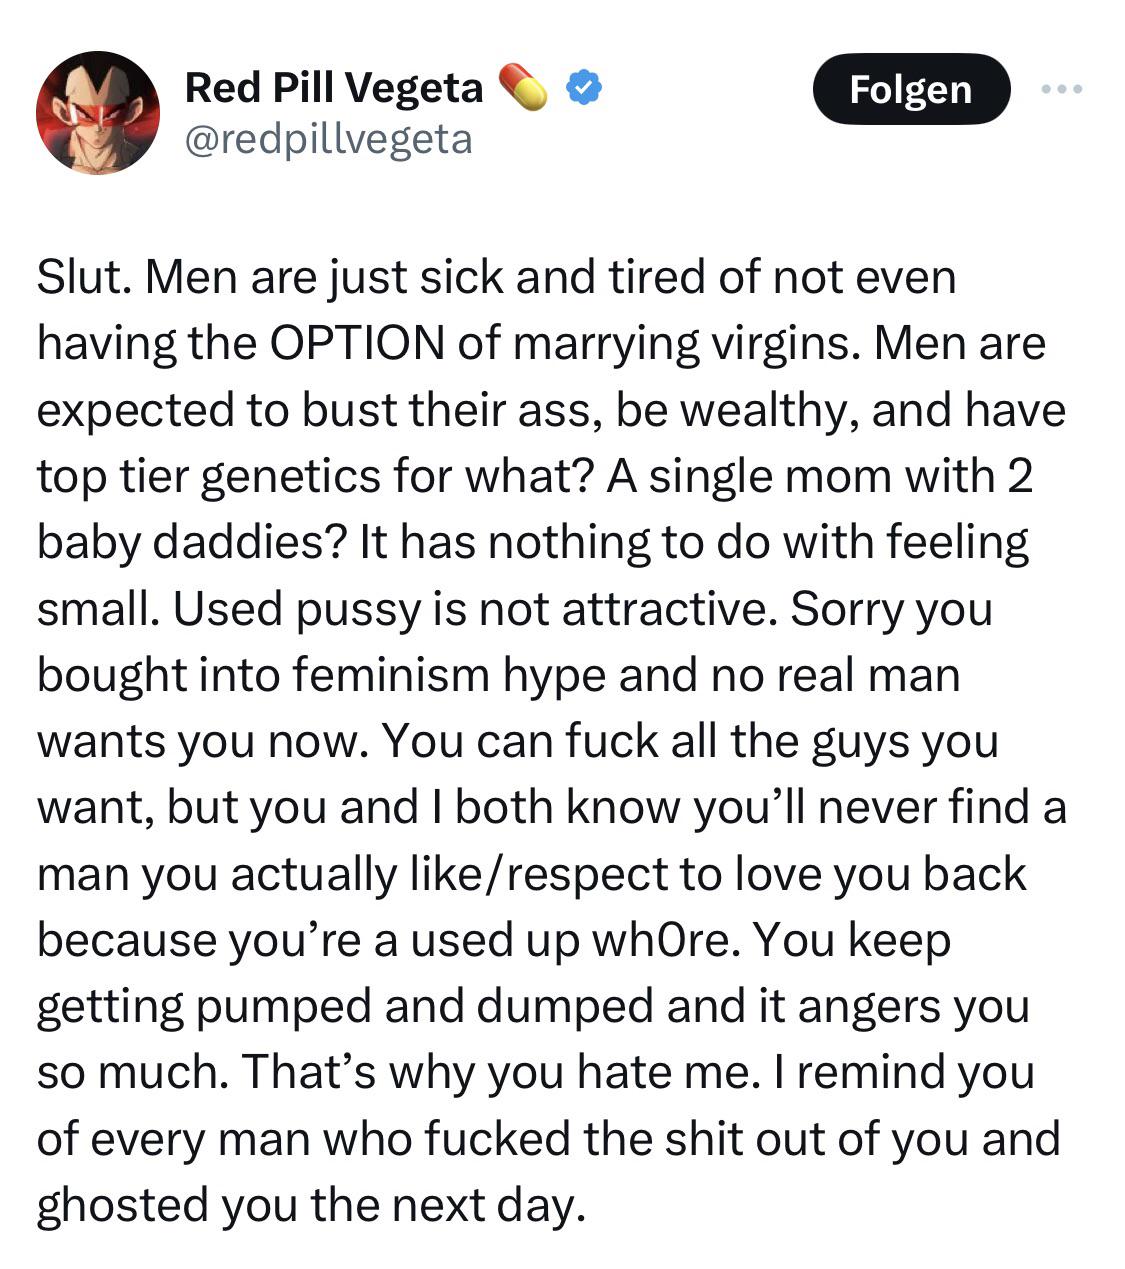1125x1269 pixels.
Task: Click the capitalized word OPTION in the tweet
Action: (x=356, y=343)
